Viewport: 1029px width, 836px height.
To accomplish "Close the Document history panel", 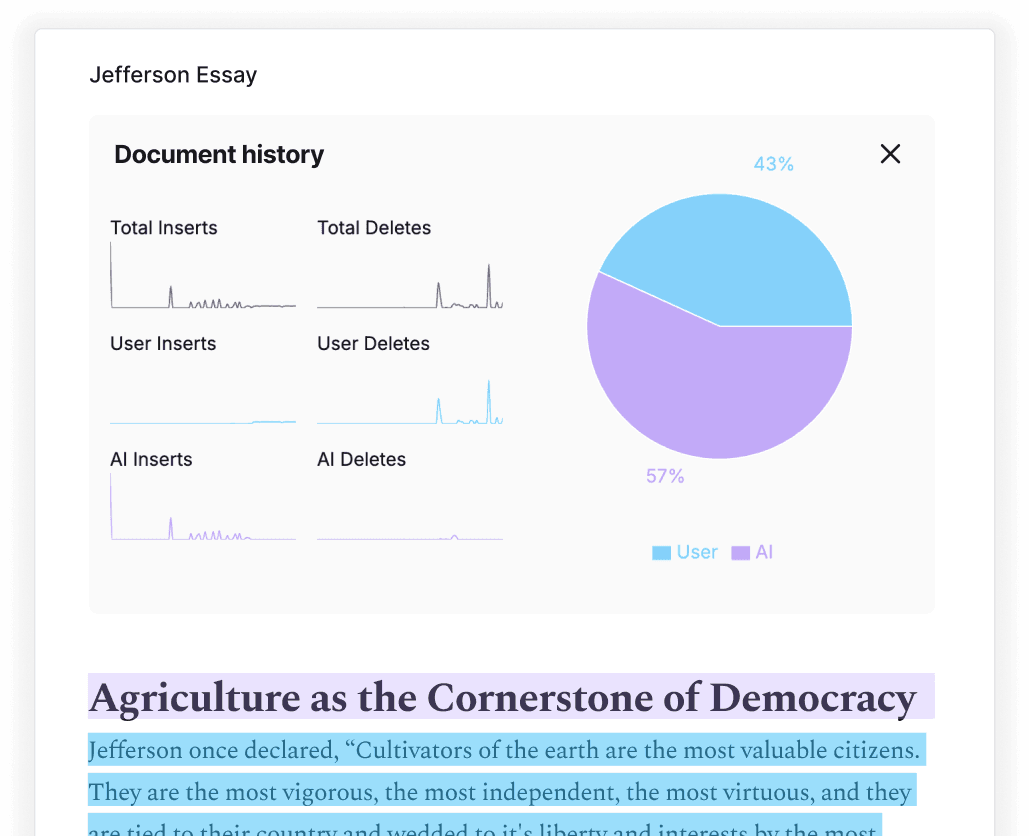I will (x=890, y=154).
